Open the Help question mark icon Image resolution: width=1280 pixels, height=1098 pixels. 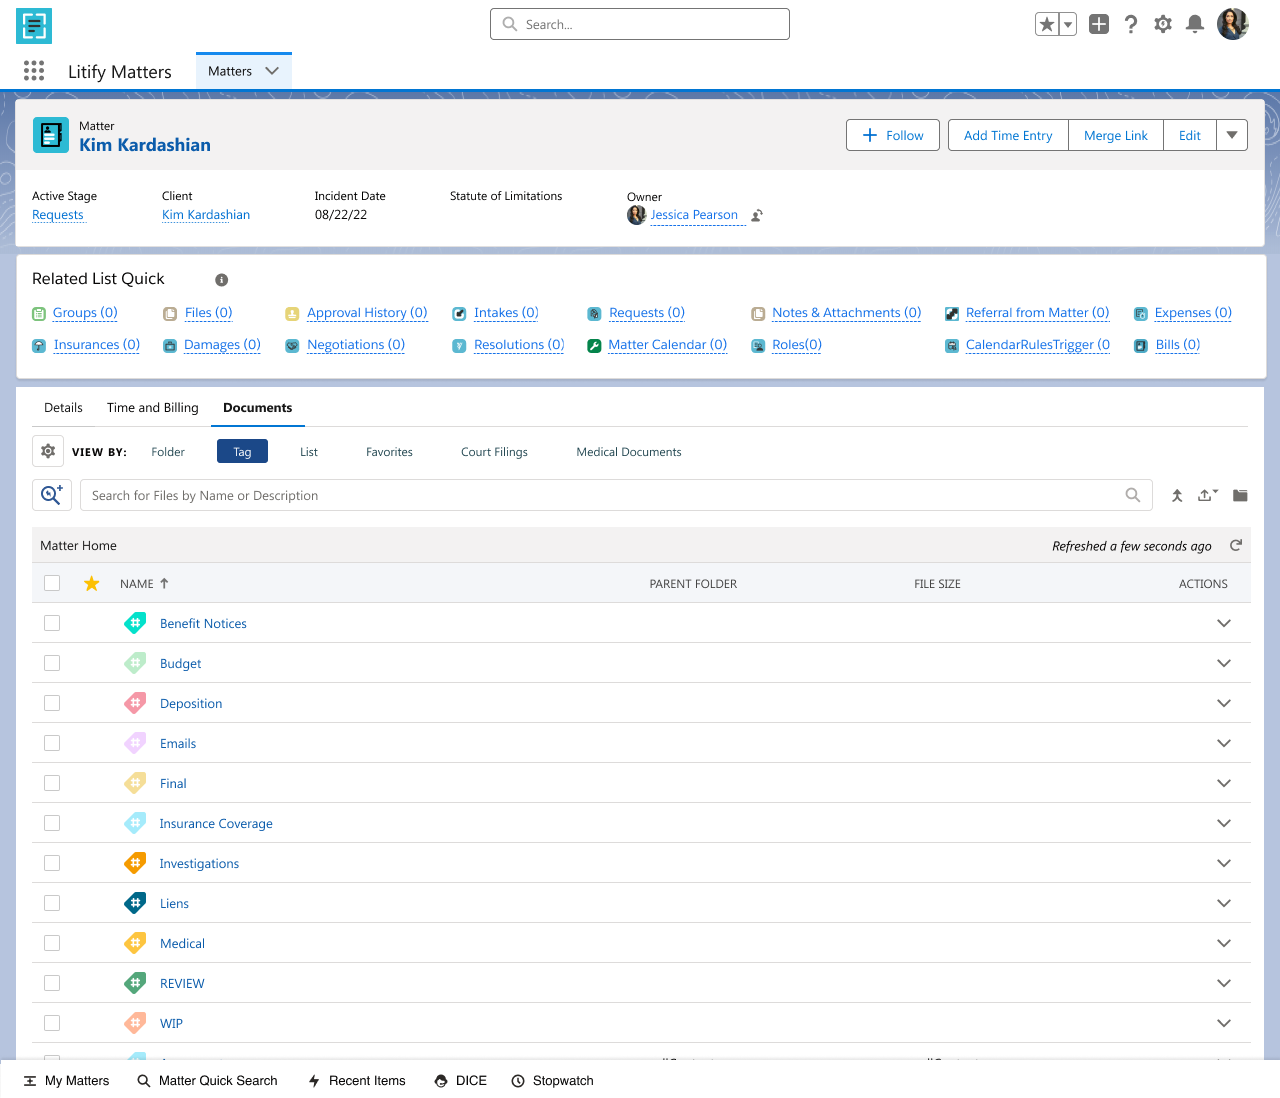[1131, 24]
